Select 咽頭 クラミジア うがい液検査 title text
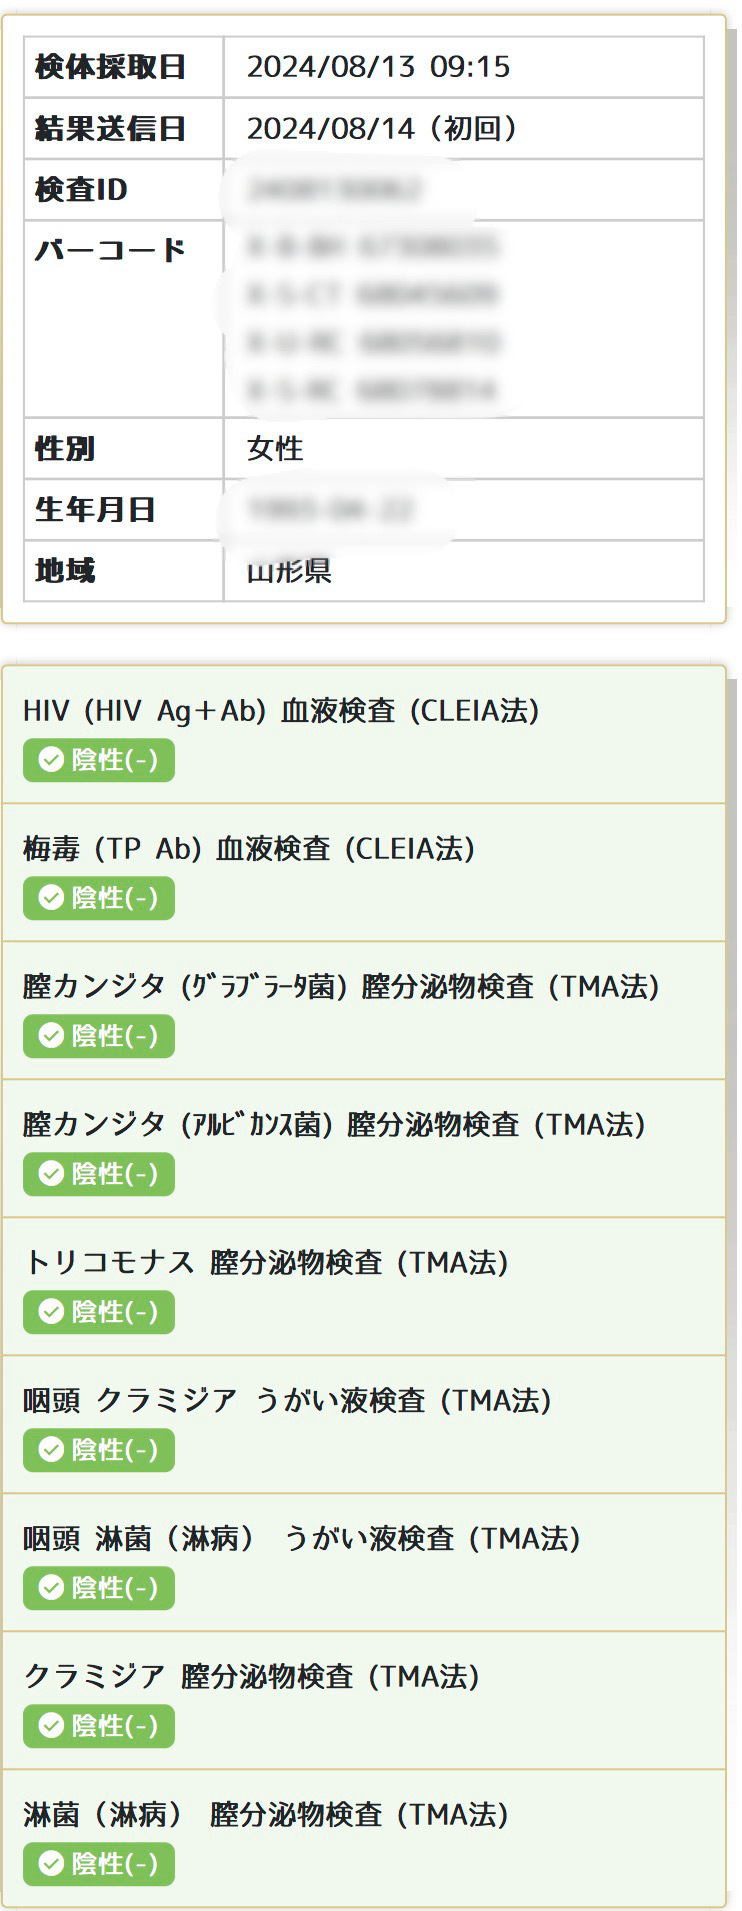 (288, 1401)
